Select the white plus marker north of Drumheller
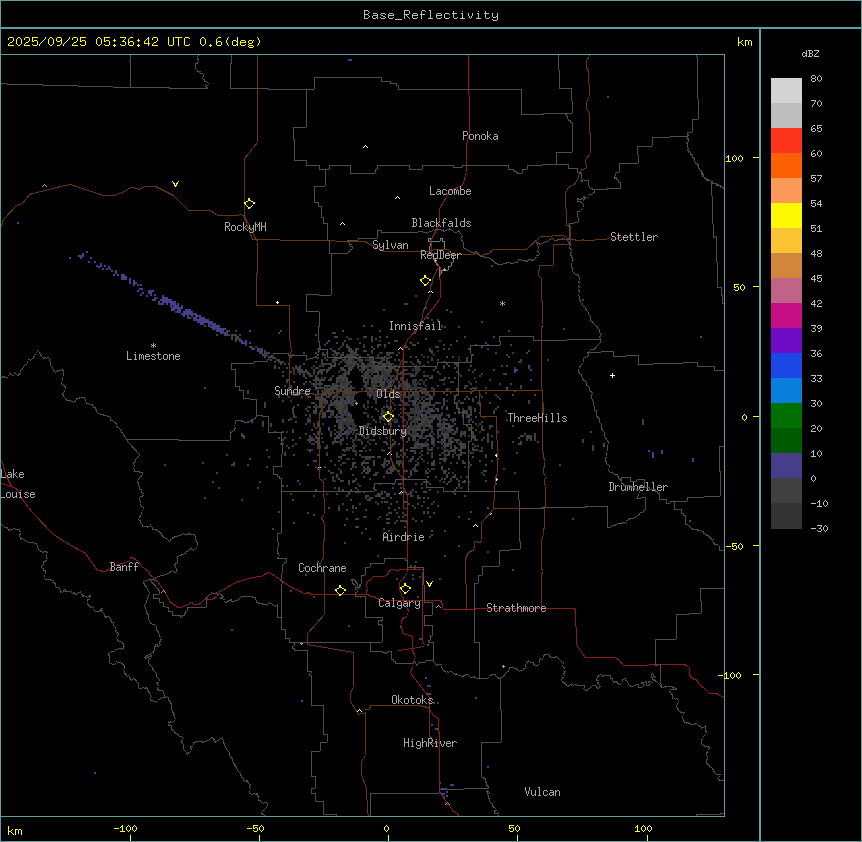The image size is (862, 842). (x=612, y=375)
